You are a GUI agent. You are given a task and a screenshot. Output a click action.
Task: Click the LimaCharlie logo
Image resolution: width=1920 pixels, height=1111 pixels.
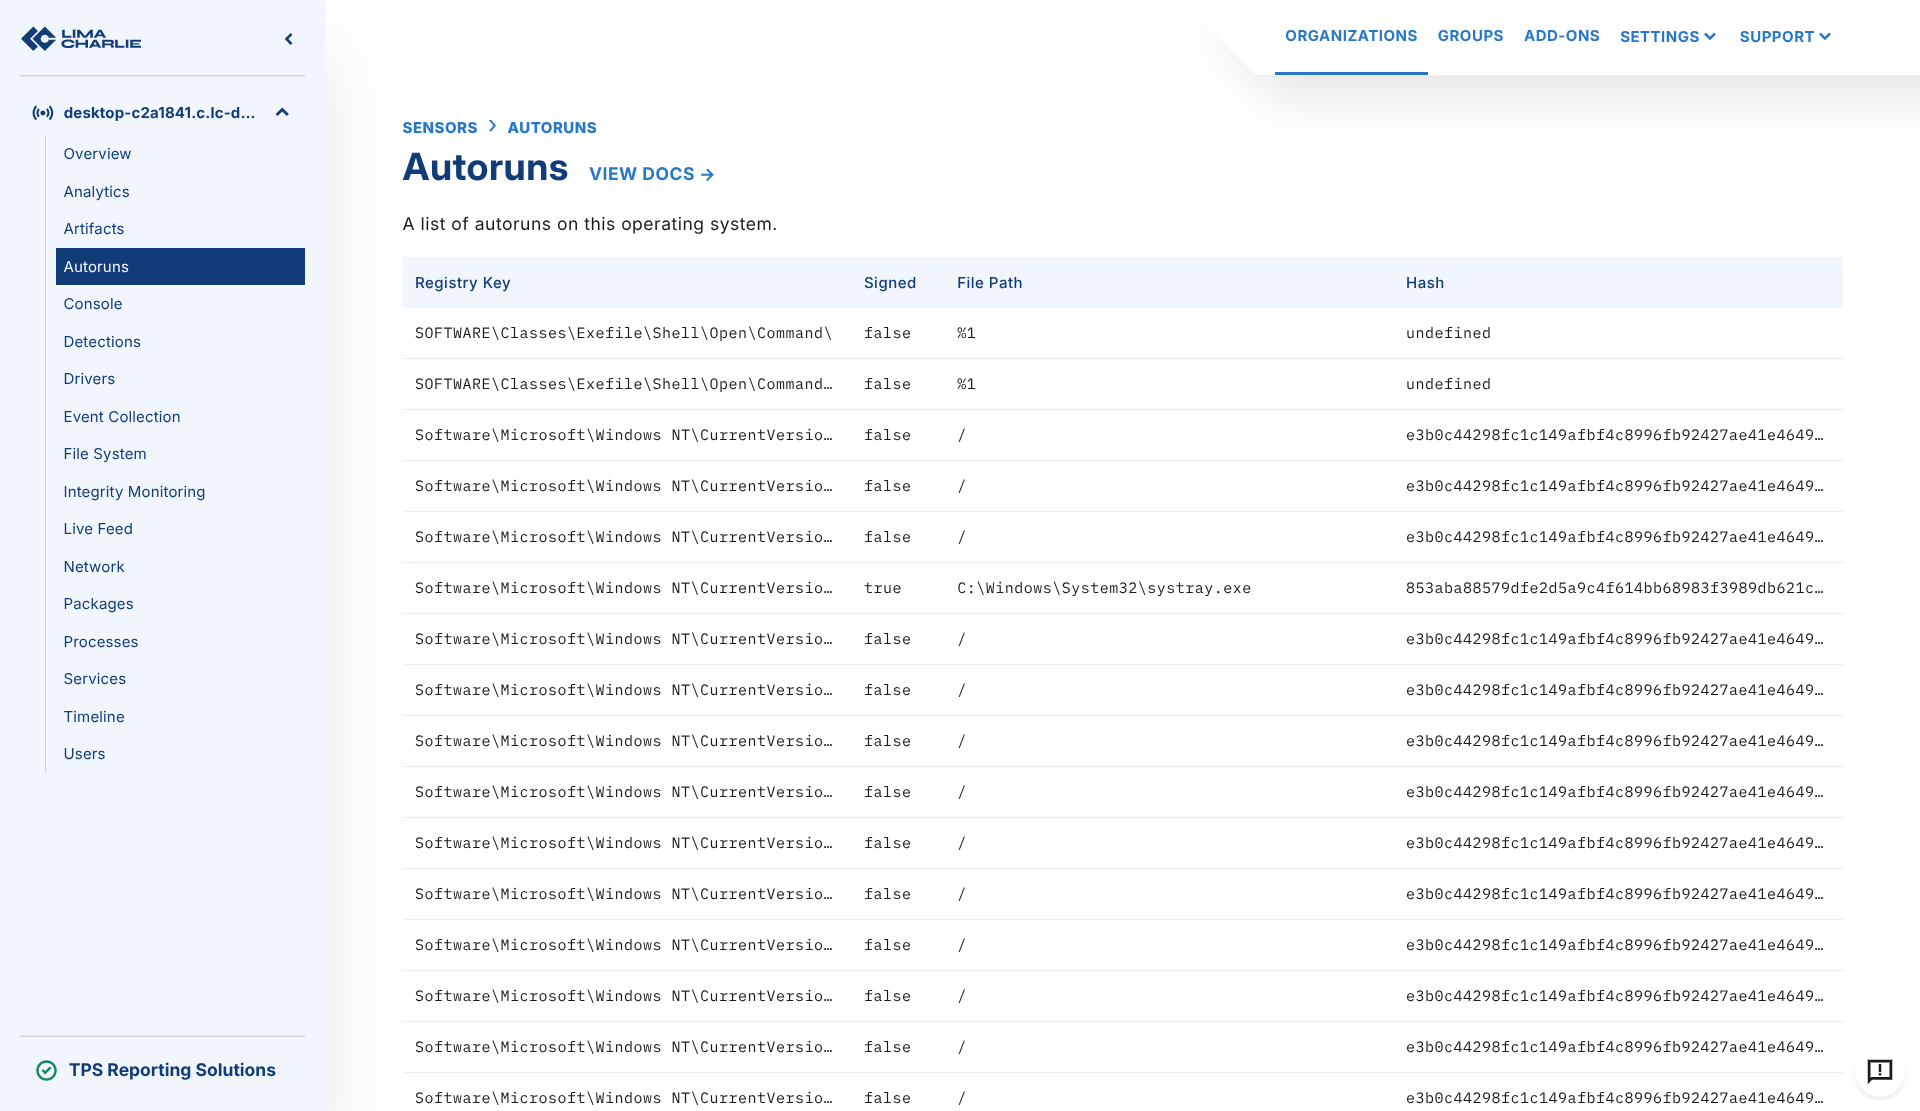click(82, 39)
